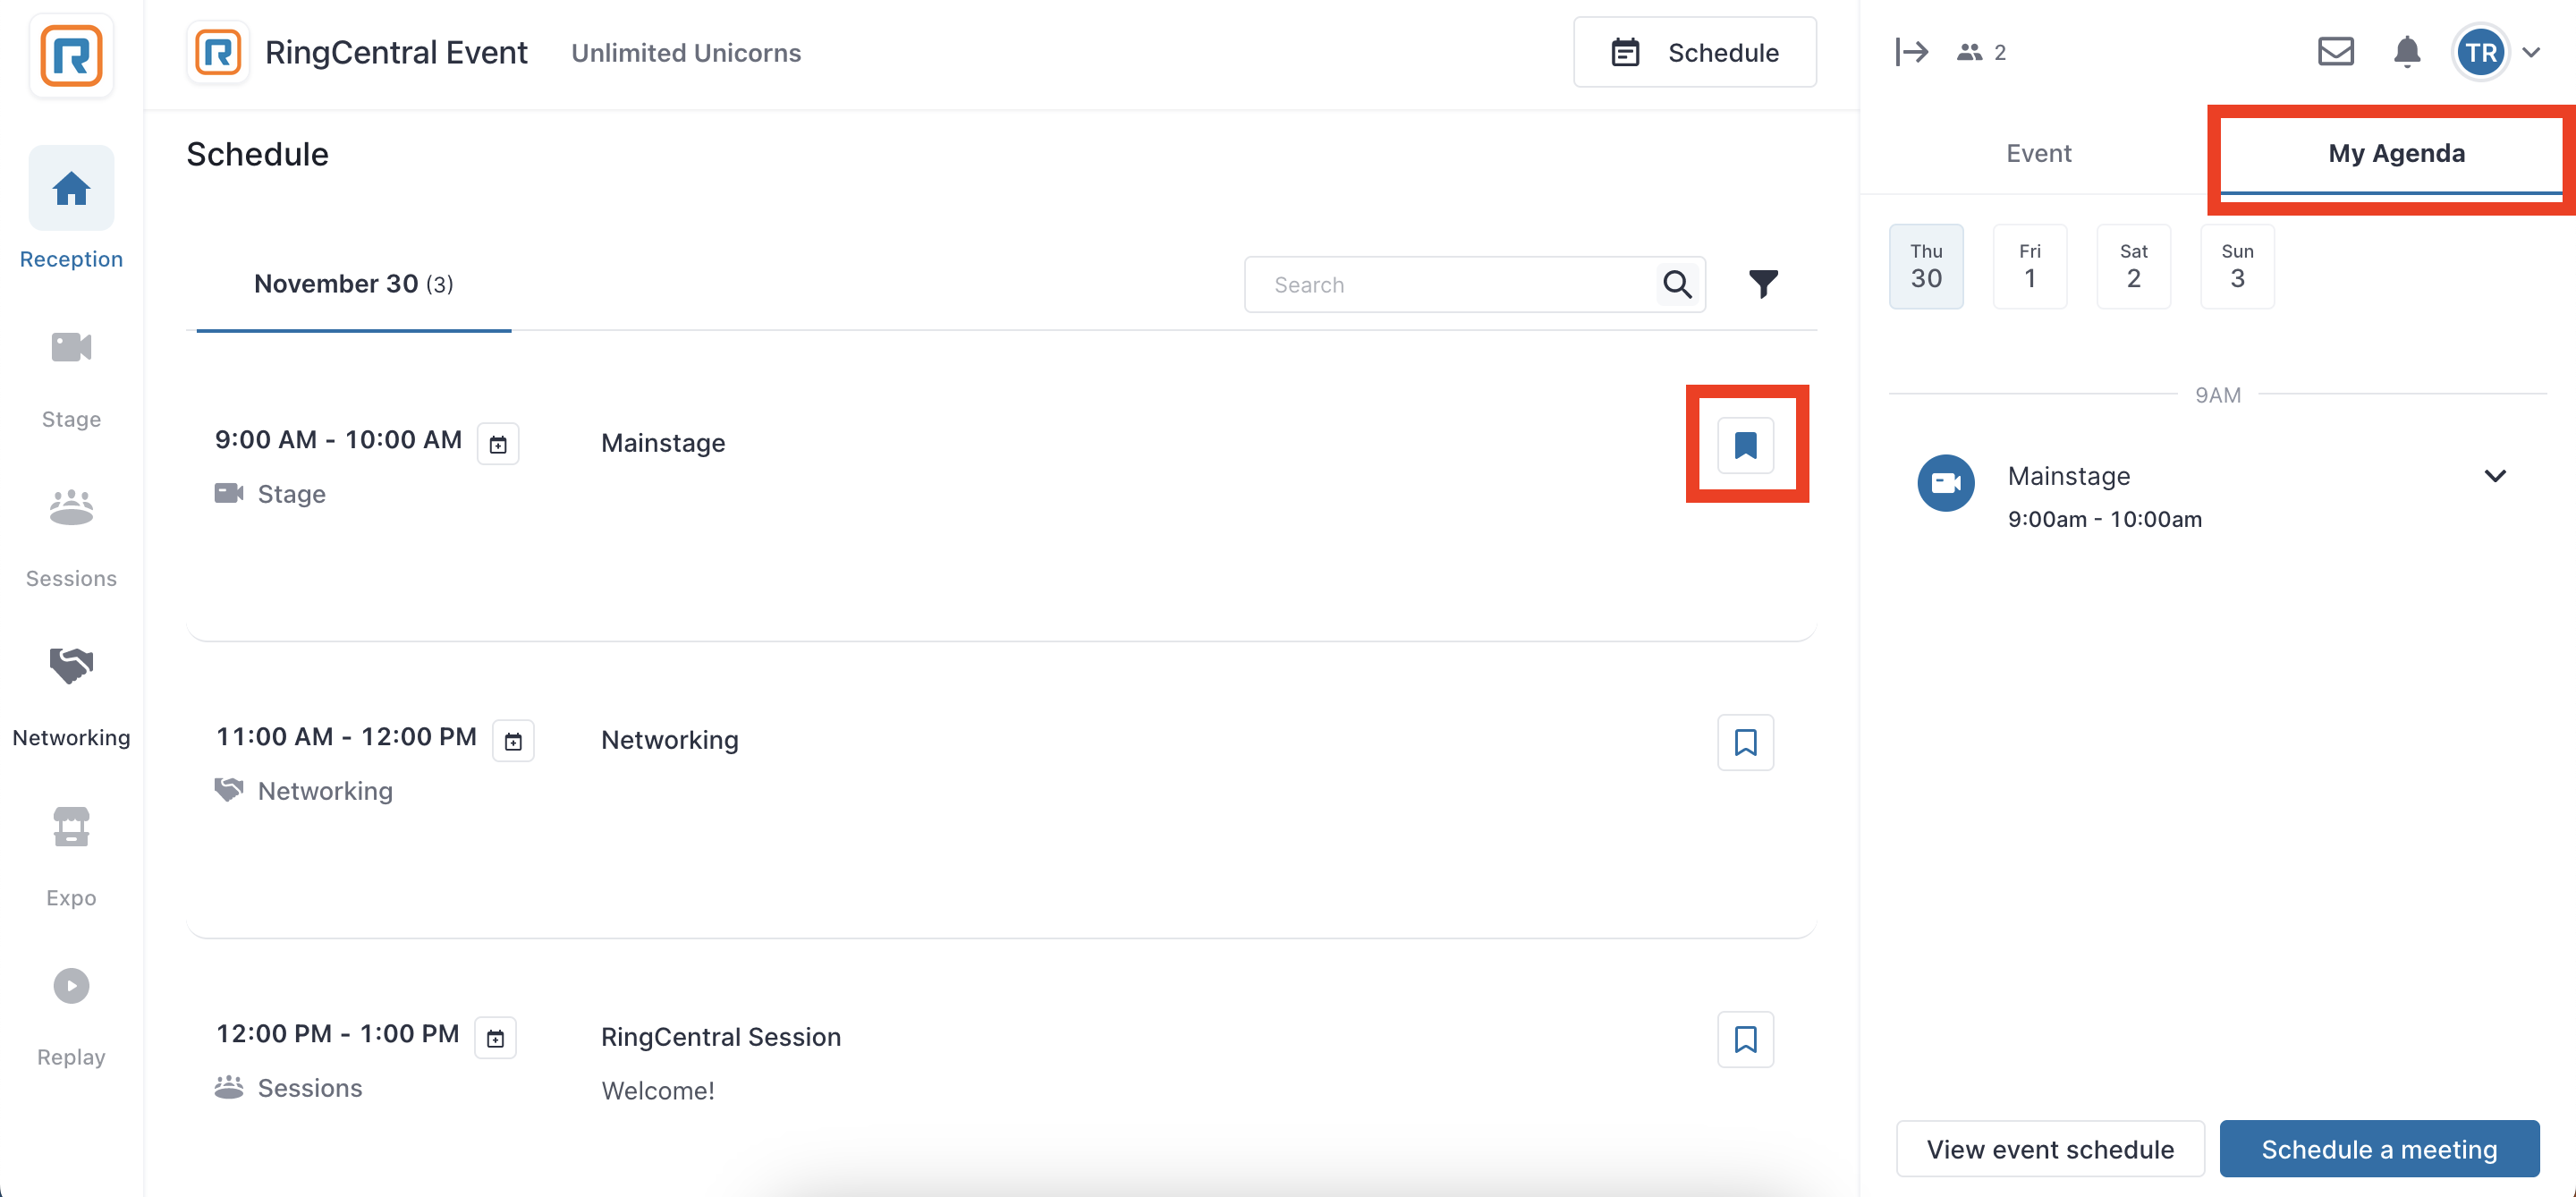Click the RingCentral logo in sidebar
The width and height of the screenshot is (2576, 1197).
click(71, 55)
